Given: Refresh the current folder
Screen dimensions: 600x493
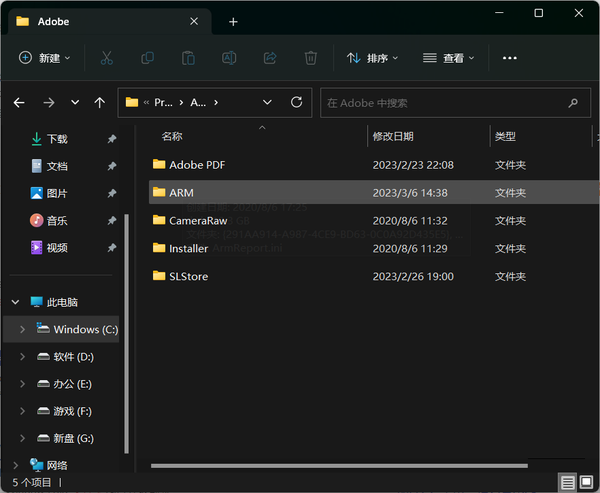Looking at the screenshot, I should coord(296,103).
